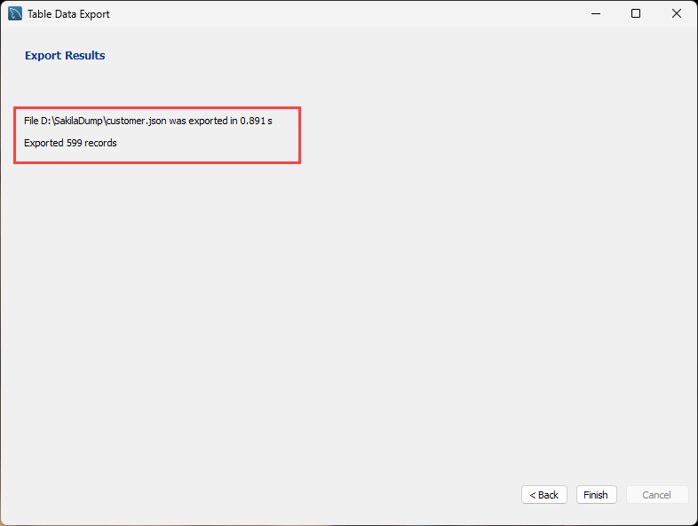
Task: Click the greyed-out Cancel button
Action: 656,495
